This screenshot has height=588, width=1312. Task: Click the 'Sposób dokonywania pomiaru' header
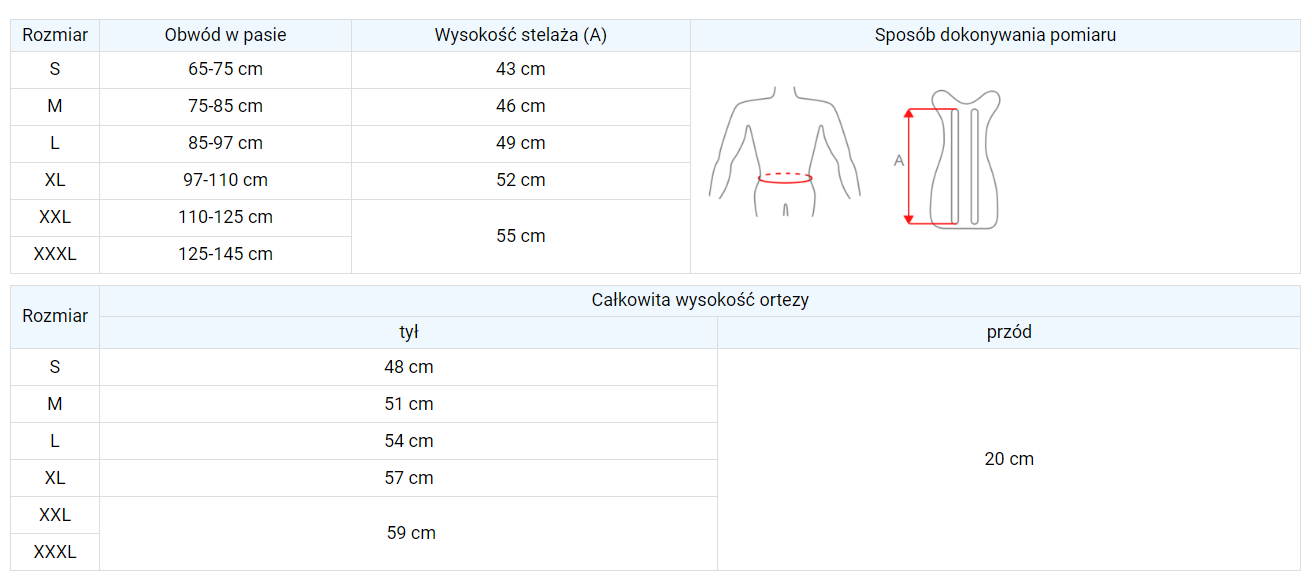pyautogui.click(x=995, y=35)
